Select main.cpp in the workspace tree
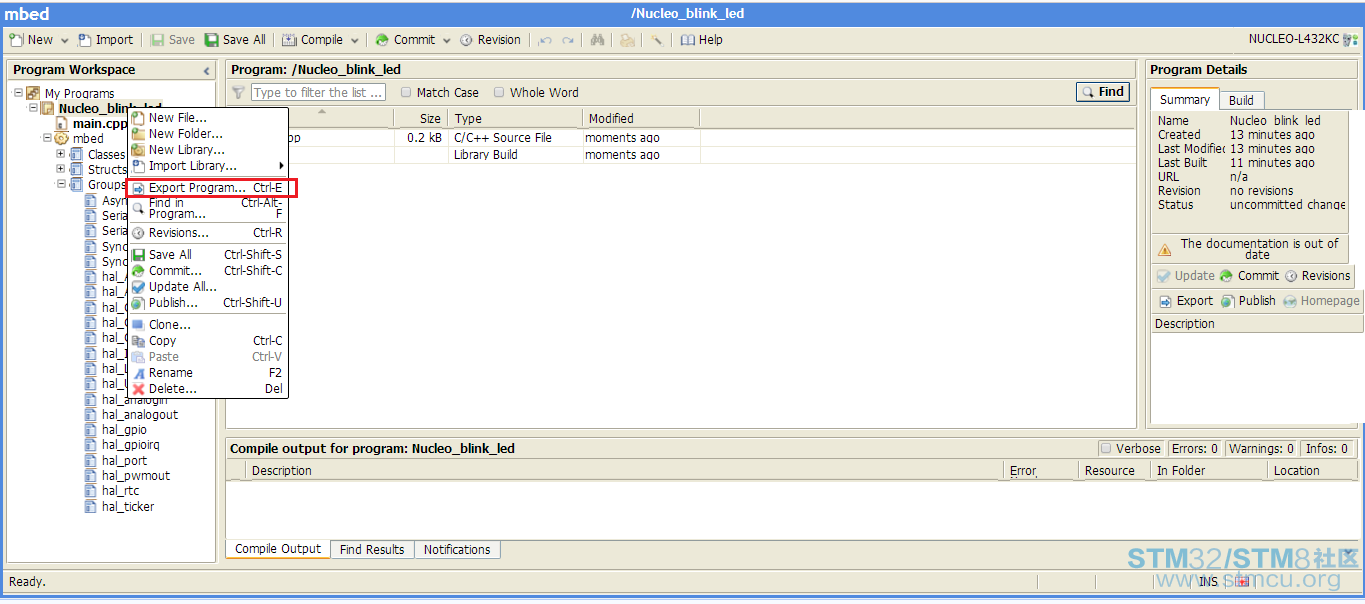The height and width of the screenshot is (604, 1365). point(100,124)
